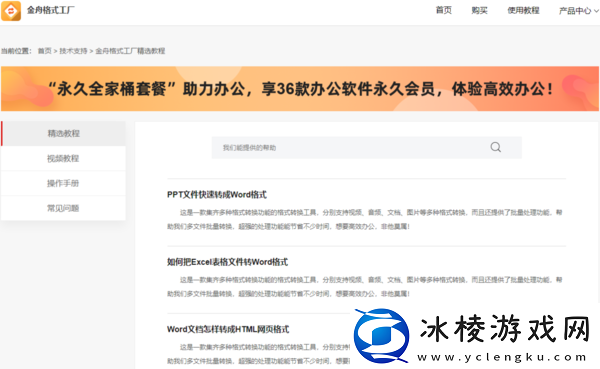Open the 永久全家桶套餐 promotional banner
Screen dimensions: 600x369
300,89
